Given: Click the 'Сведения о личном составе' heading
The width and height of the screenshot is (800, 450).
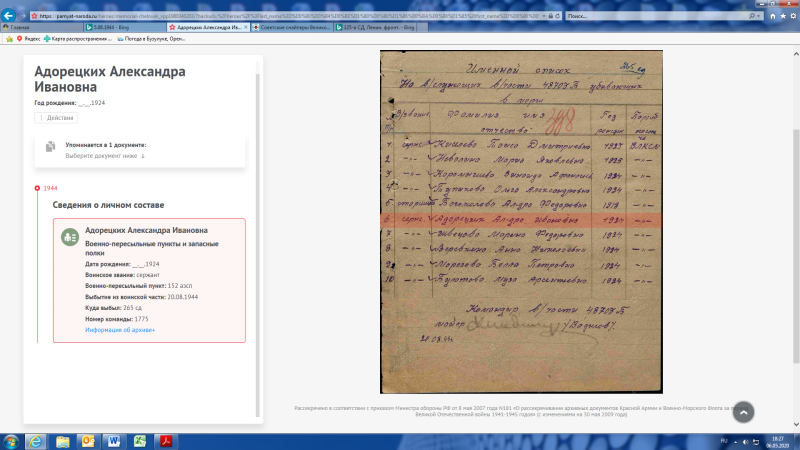Looking at the screenshot, I should 108,205.
